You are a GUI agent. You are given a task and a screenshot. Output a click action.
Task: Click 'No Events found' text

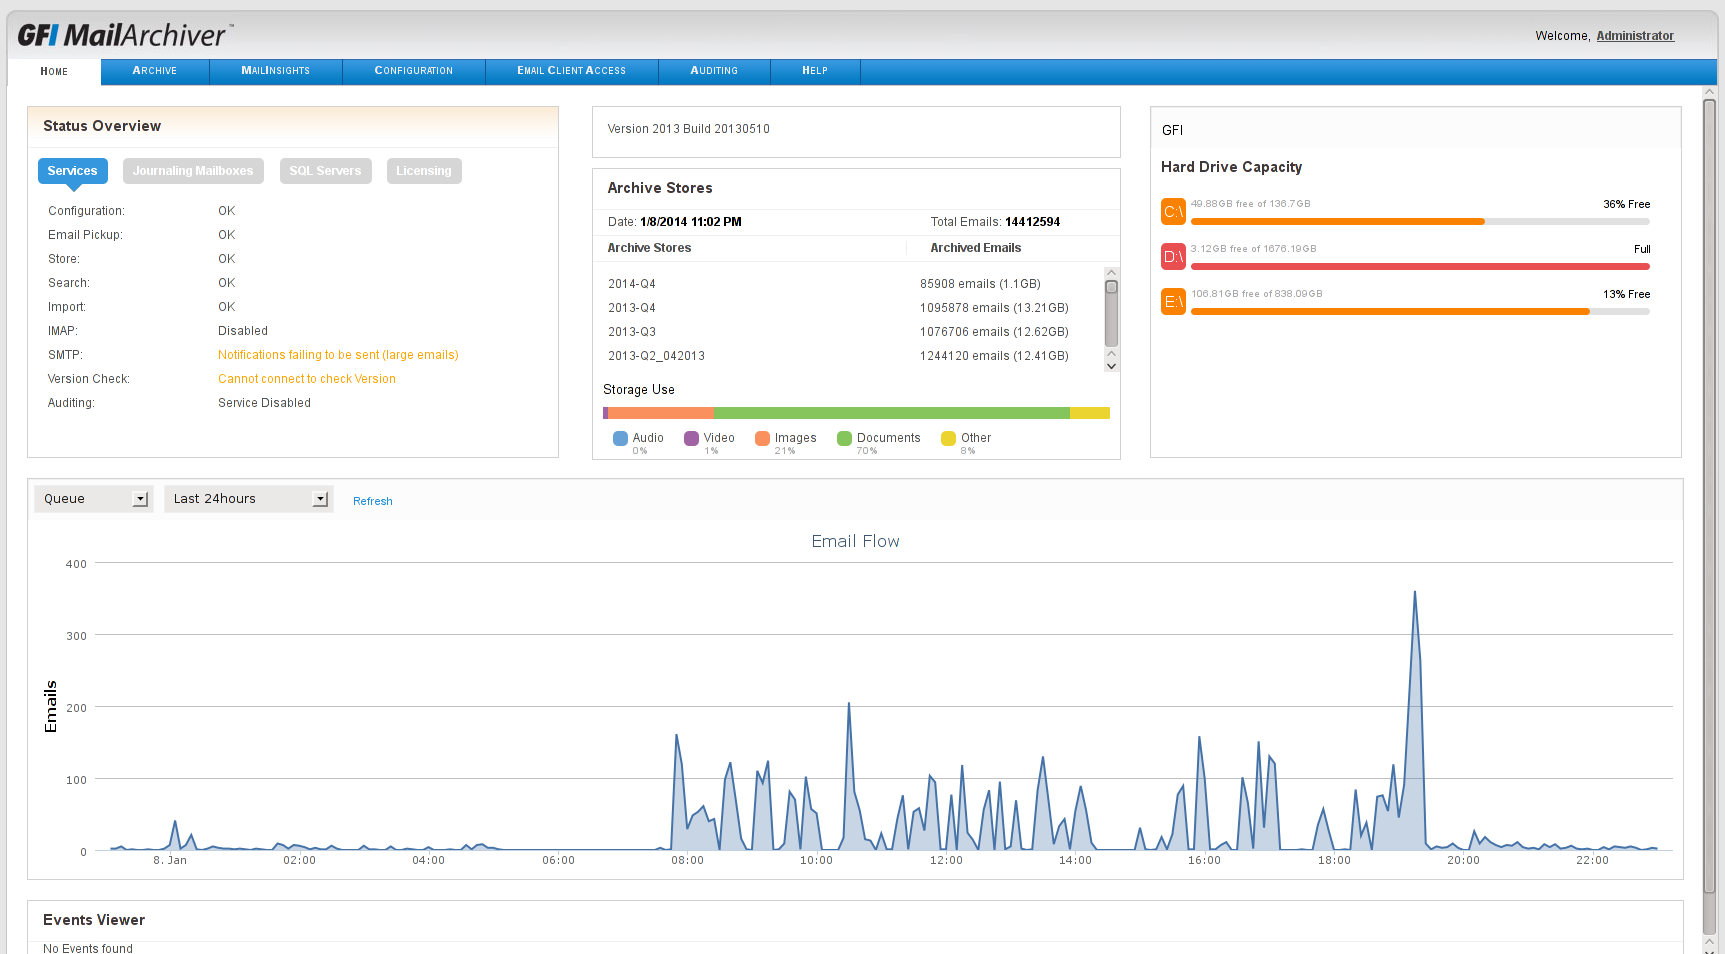(88, 948)
